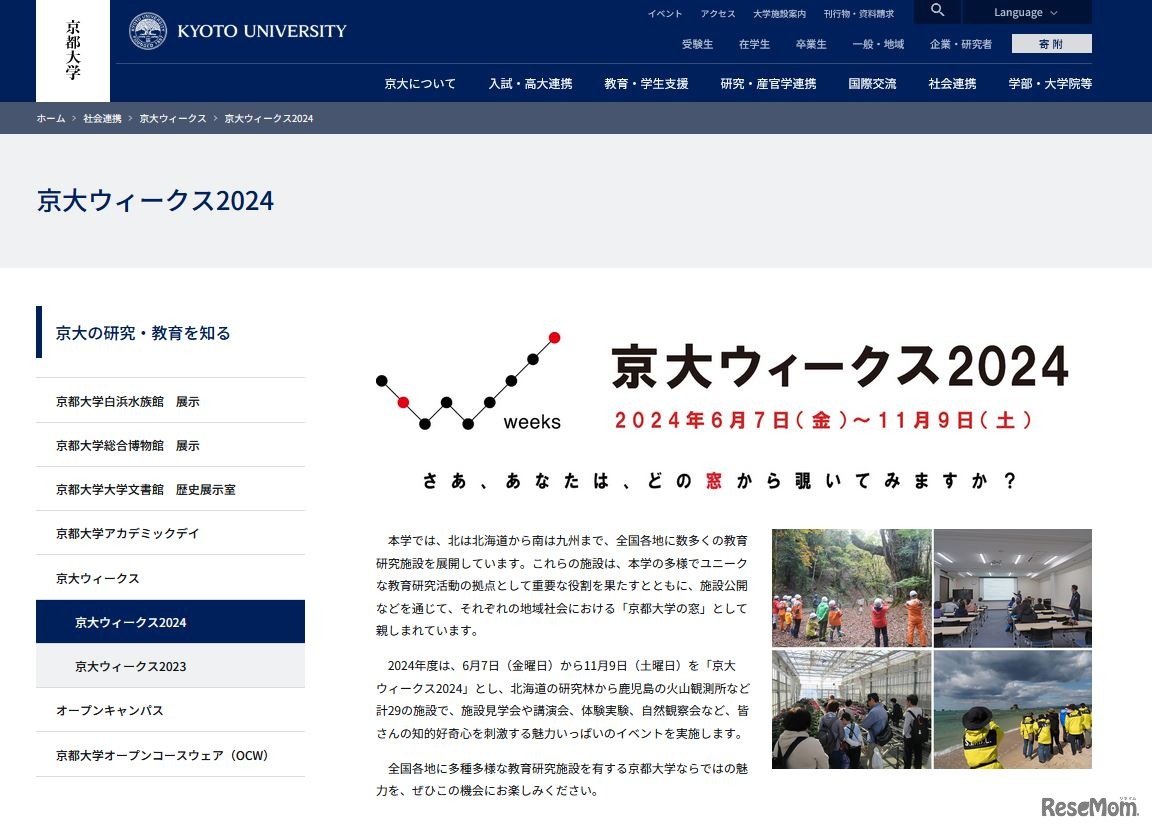Click the 寄附 button
Image resolution: width=1152 pixels, height=830 pixels.
tap(1051, 44)
